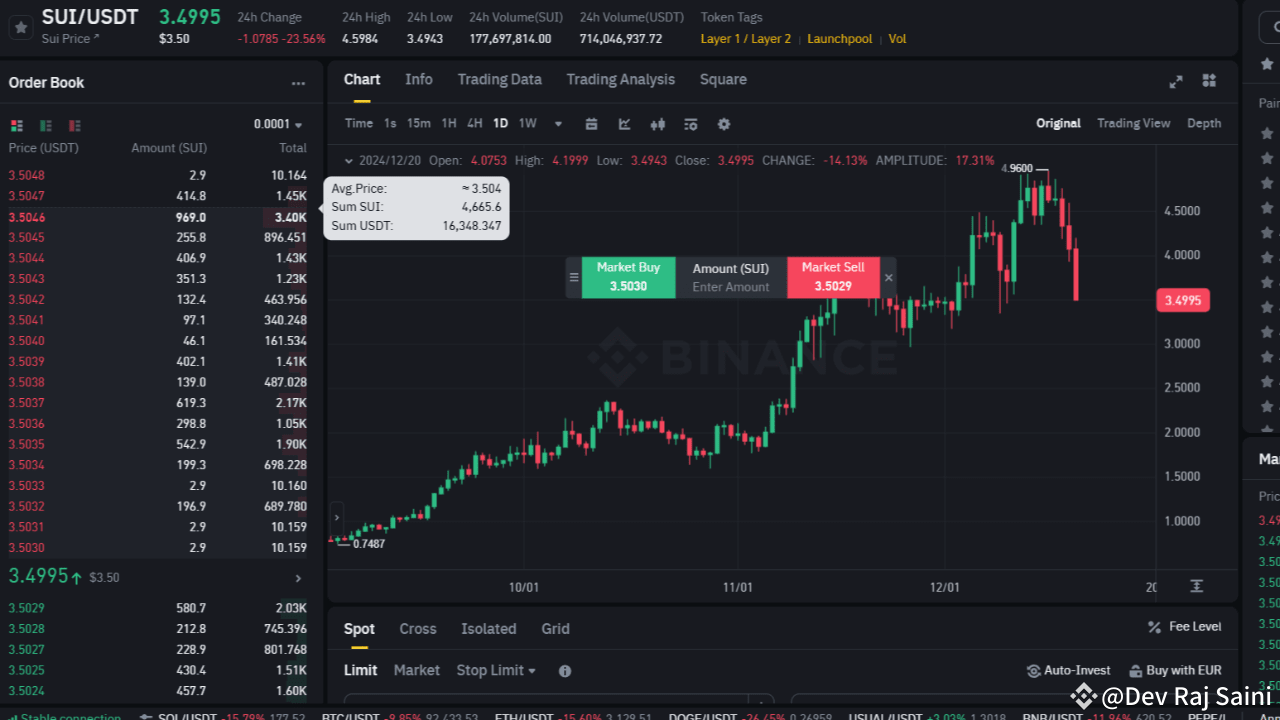Open the Trading Analysis tab
Screen dimensions: 1280x720
click(621, 80)
